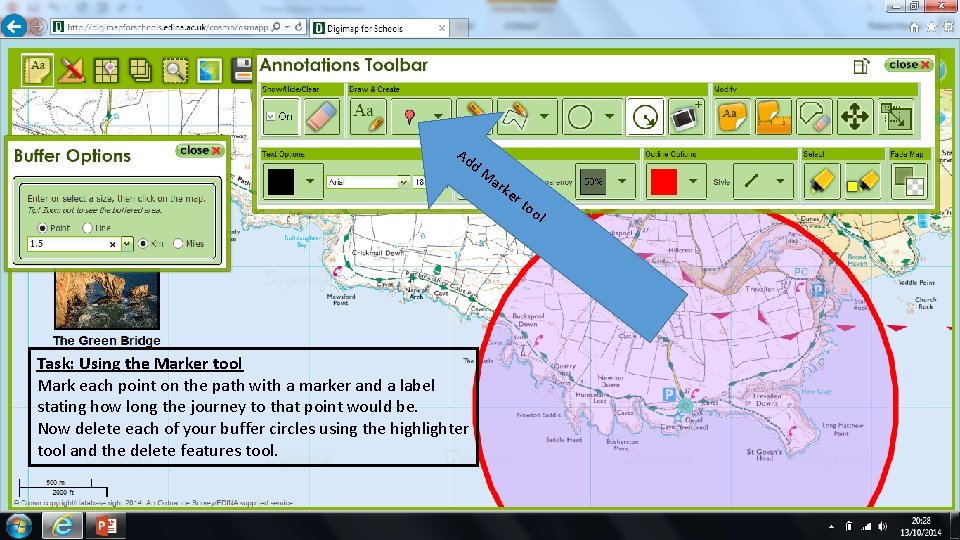The width and height of the screenshot is (960, 540).
Task: Open the text colour dropdown arrow
Action: pos(310,181)
